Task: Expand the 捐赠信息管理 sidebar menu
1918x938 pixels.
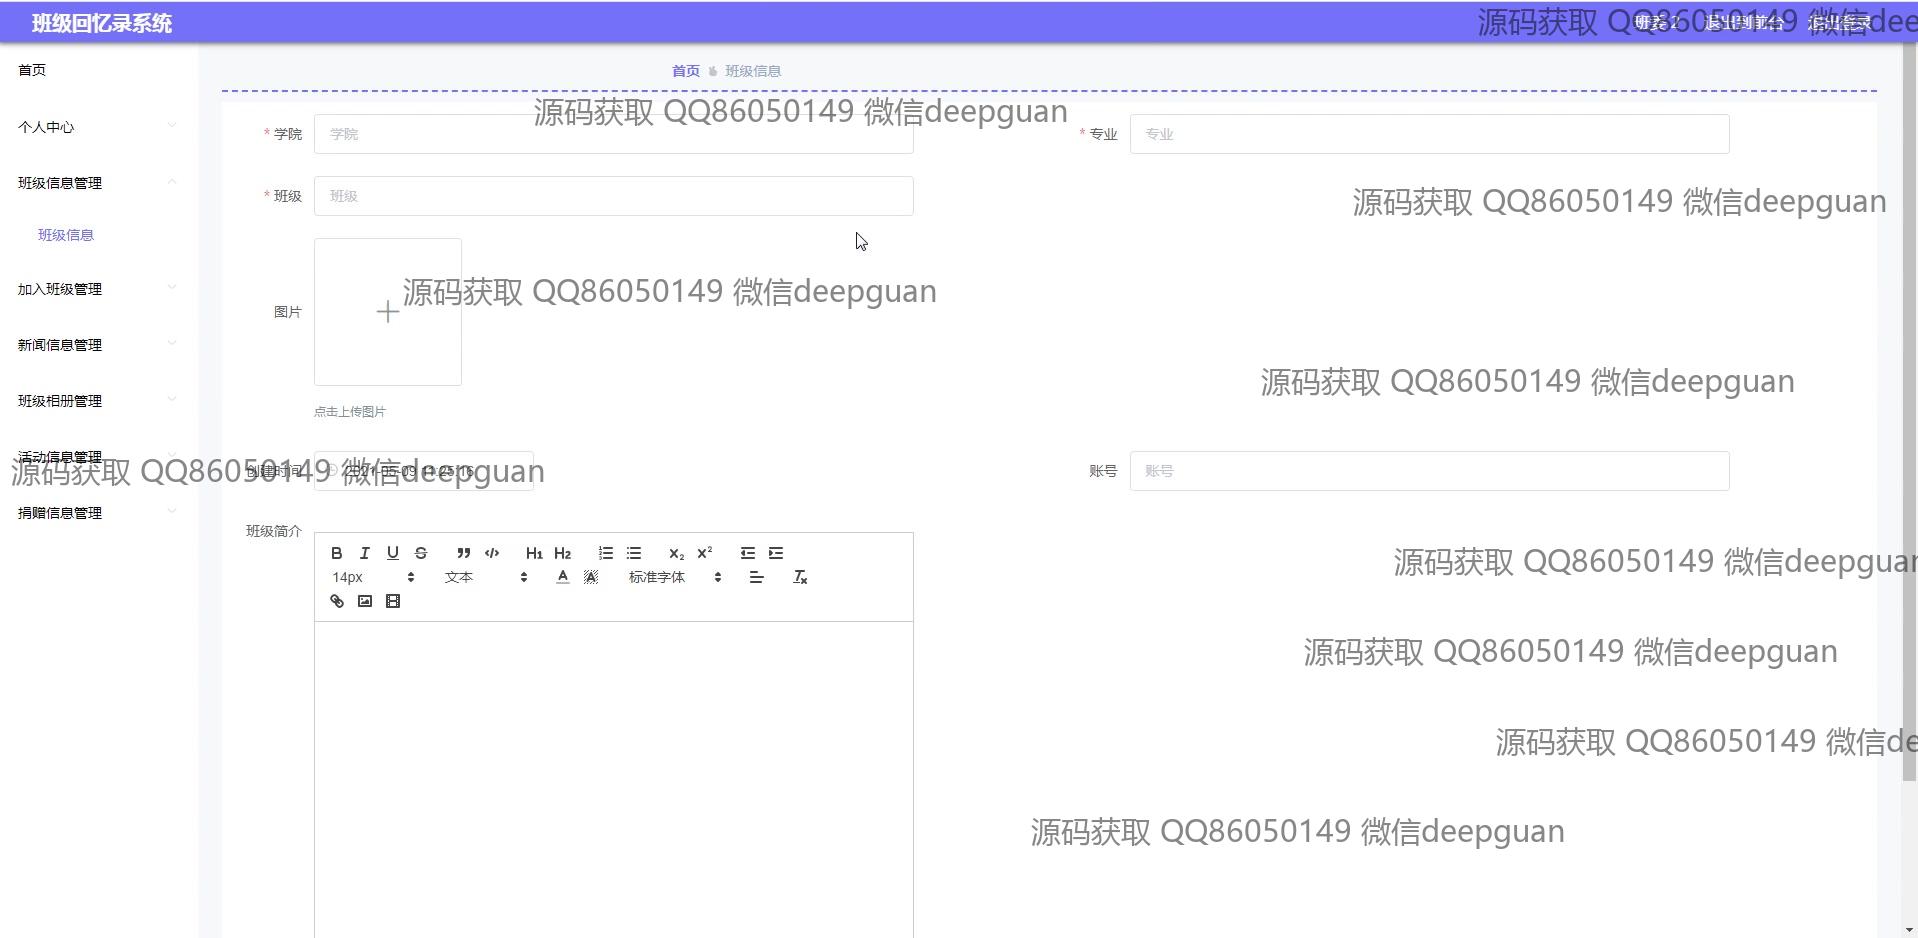Action: click(x=98, y=513)
